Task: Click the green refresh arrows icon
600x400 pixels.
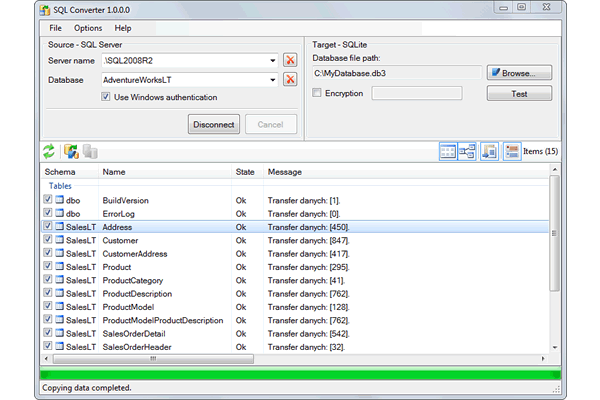Action: (x=49, y=152)
